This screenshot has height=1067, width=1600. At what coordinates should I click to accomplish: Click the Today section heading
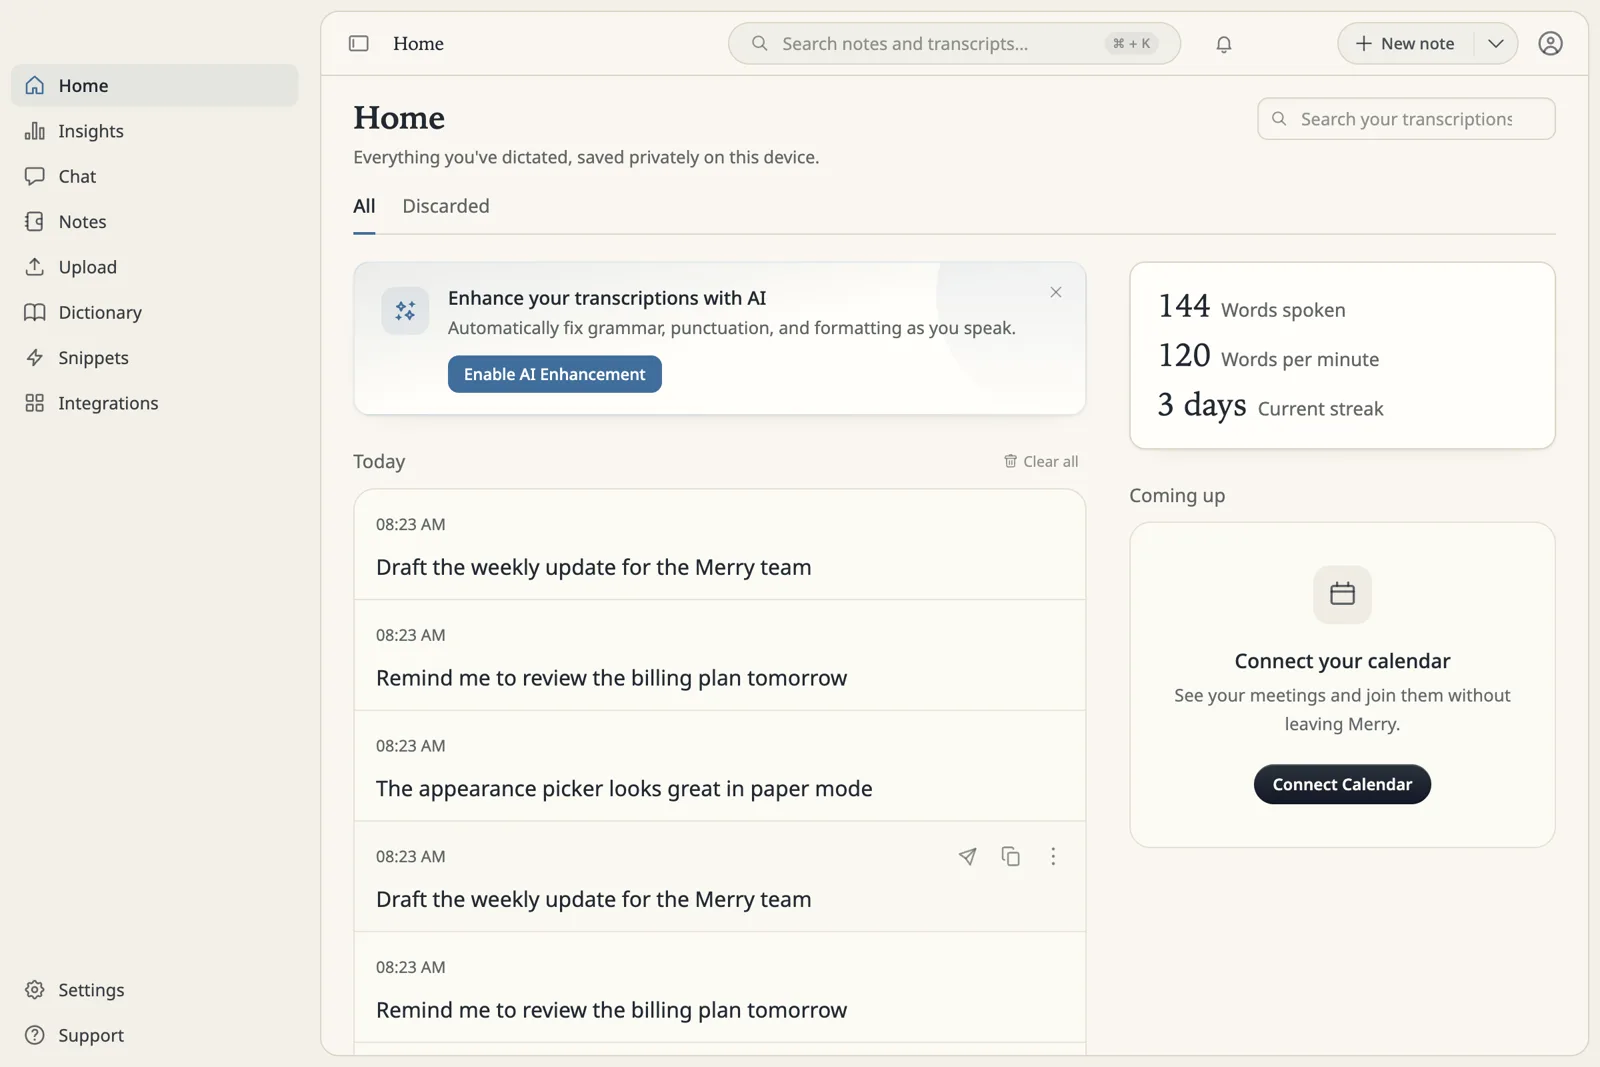click(379, 461)
